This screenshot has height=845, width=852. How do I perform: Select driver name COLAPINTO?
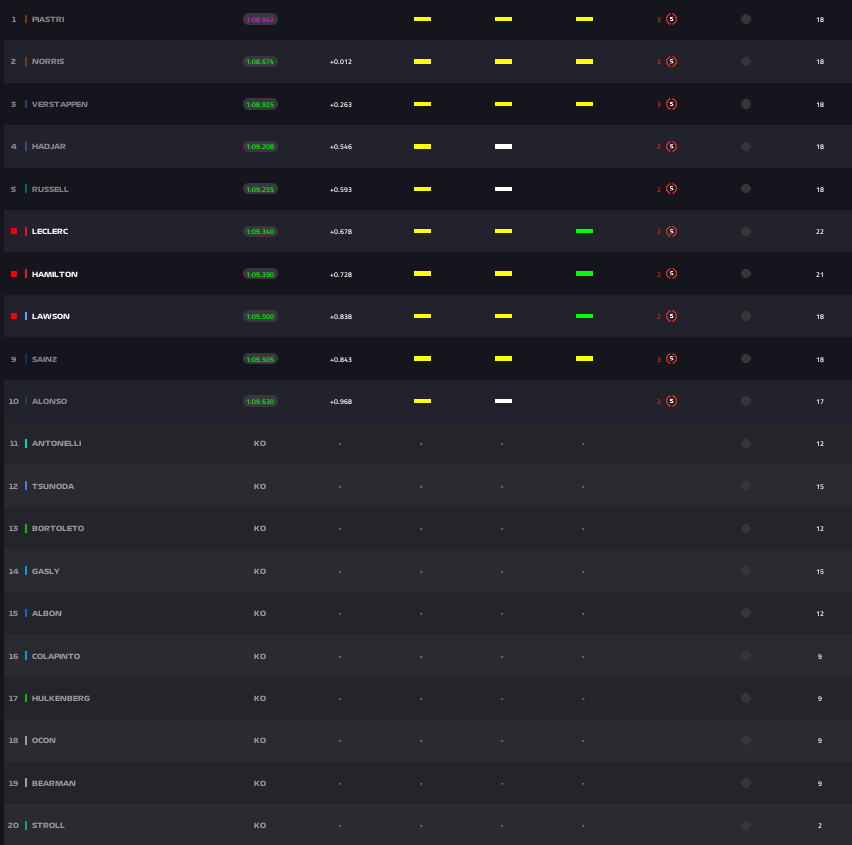[56, 656]
